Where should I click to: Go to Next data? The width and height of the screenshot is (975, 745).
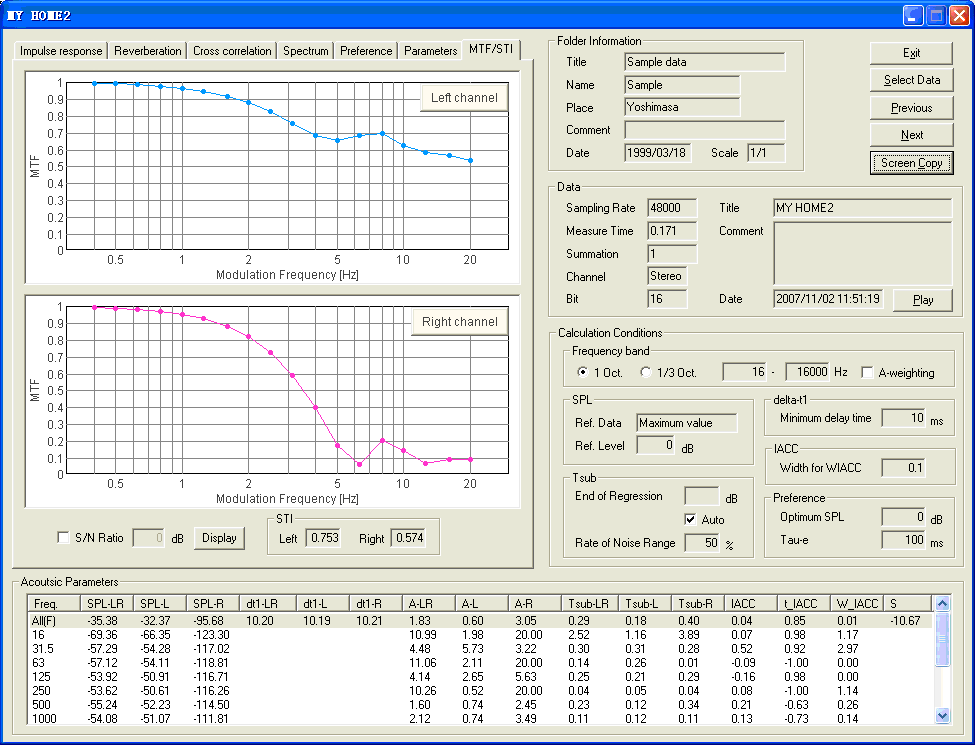912,135
